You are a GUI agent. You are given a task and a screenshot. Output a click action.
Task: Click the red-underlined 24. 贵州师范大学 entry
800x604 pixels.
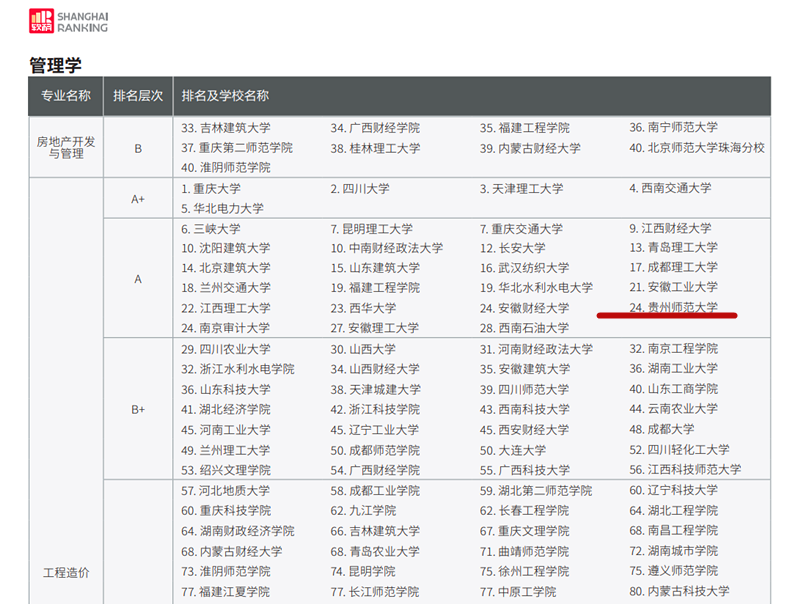(673, 307)
